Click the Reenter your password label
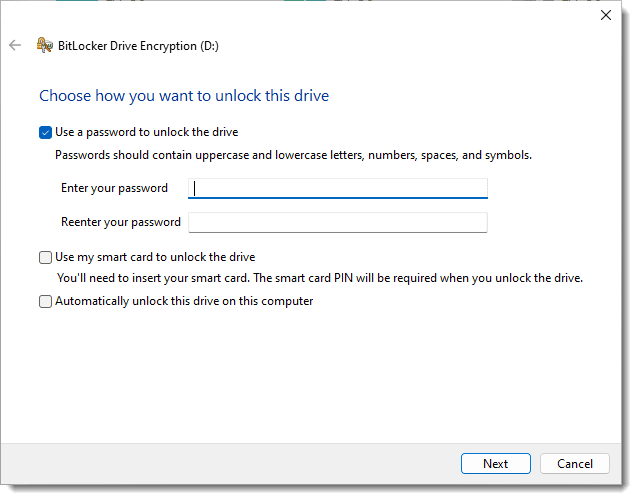 pos(121,223)
